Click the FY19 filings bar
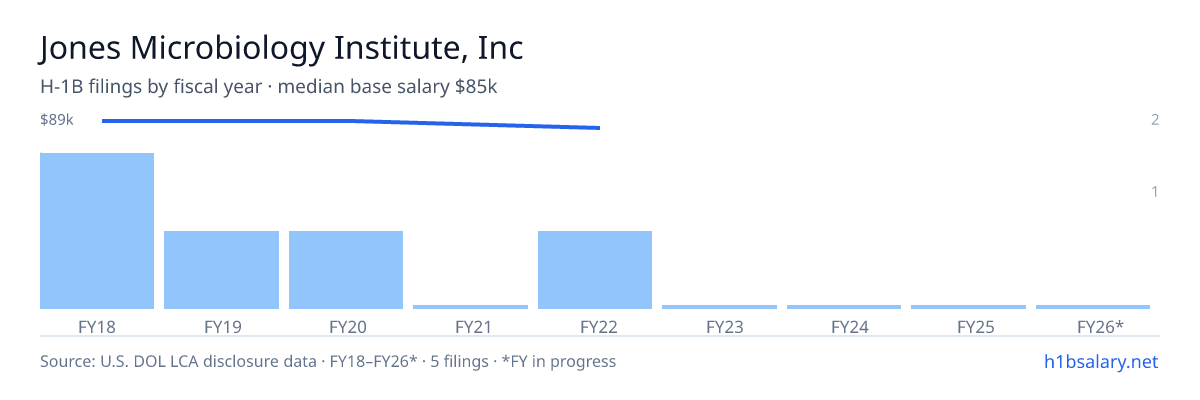This screenshot has width=1200, height=400. [221, 270]
